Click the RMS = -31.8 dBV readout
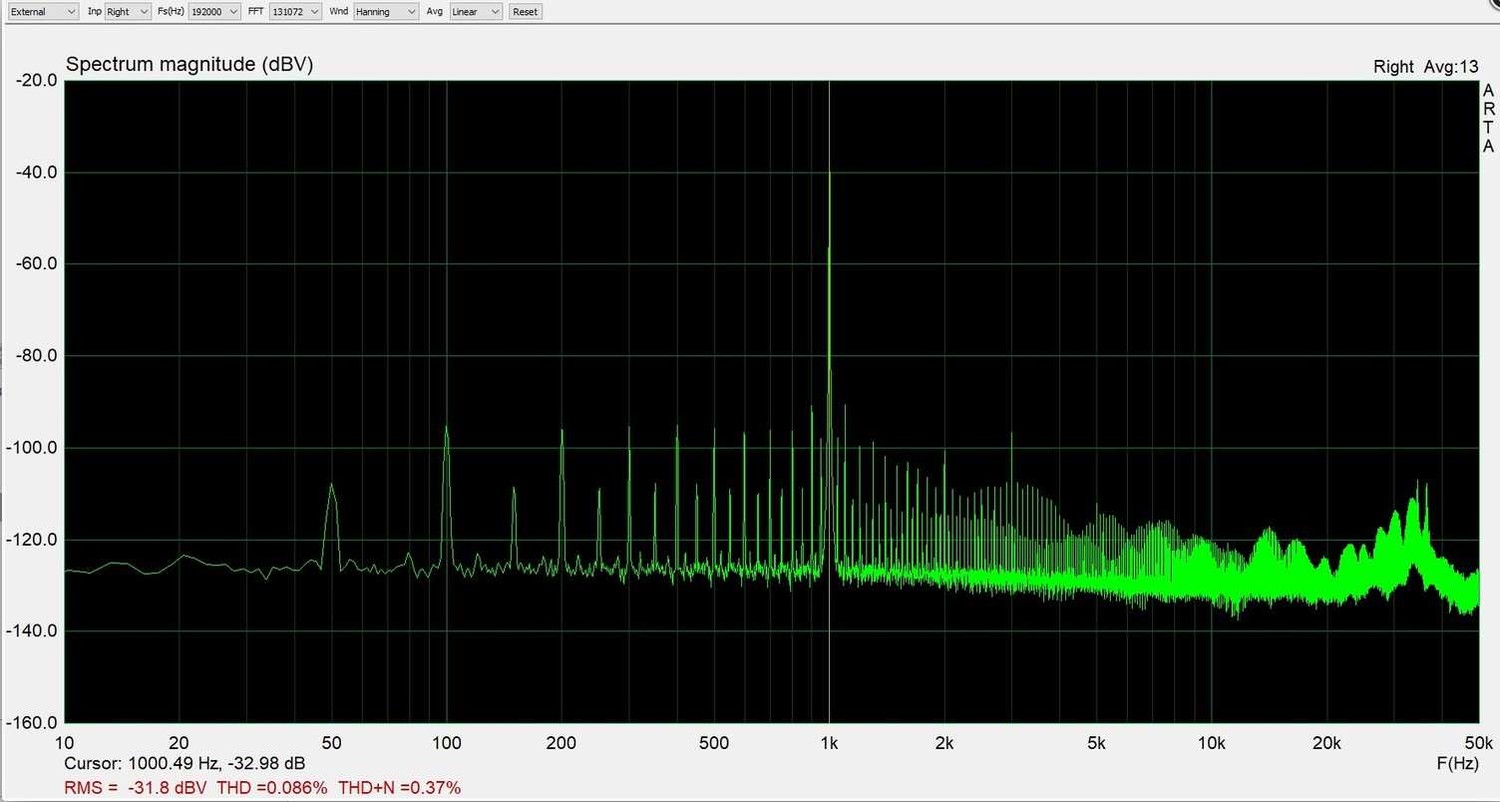 coord(136,787)
